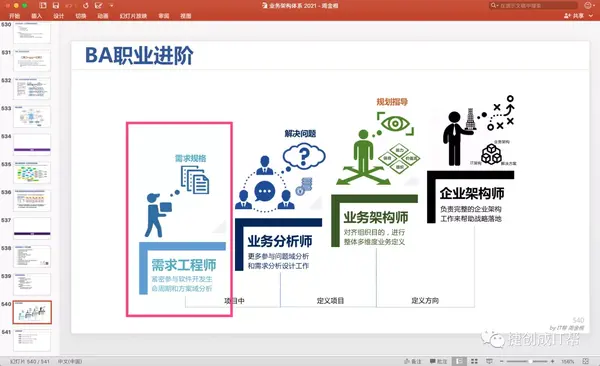The height and width of the screenshot is (366, 600).
Task: Switch to slide sorter grid view icon
Action: (x=474, y=361)
